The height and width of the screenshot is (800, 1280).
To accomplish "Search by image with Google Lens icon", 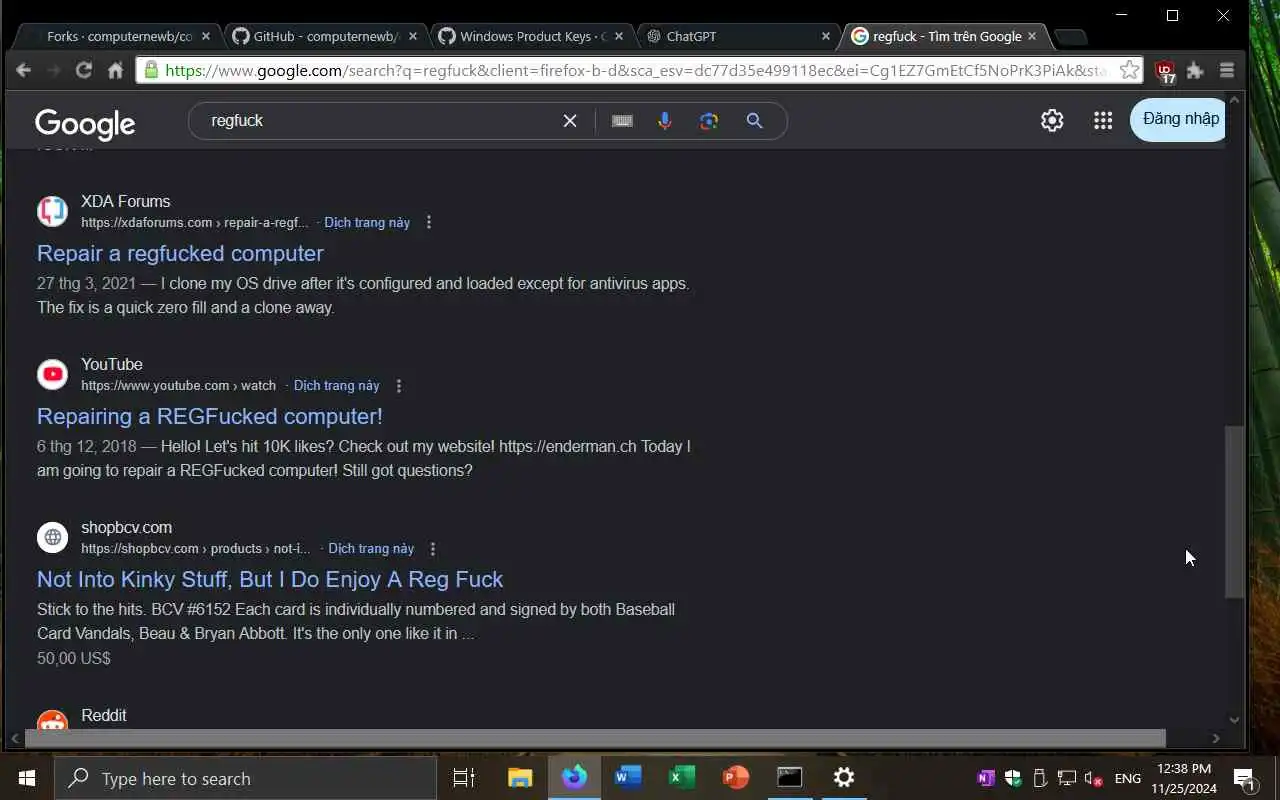I will pyautogui.click(x=709, y=121).
